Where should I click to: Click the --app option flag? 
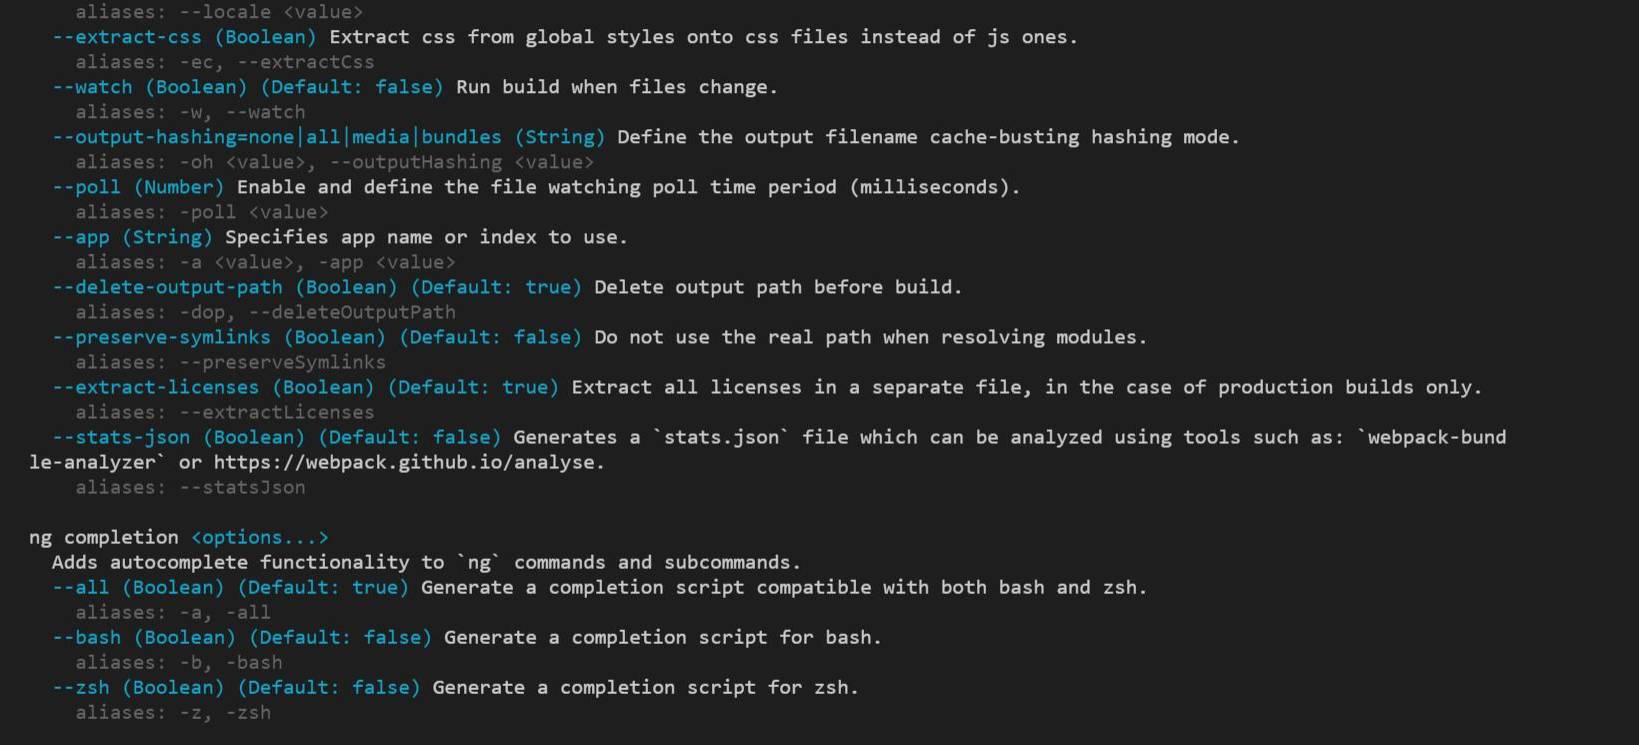[x=80, y=237]
